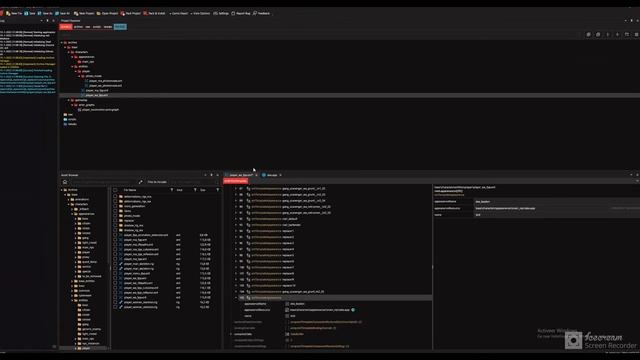Open the Settings toolbar item

click(221, 13)
